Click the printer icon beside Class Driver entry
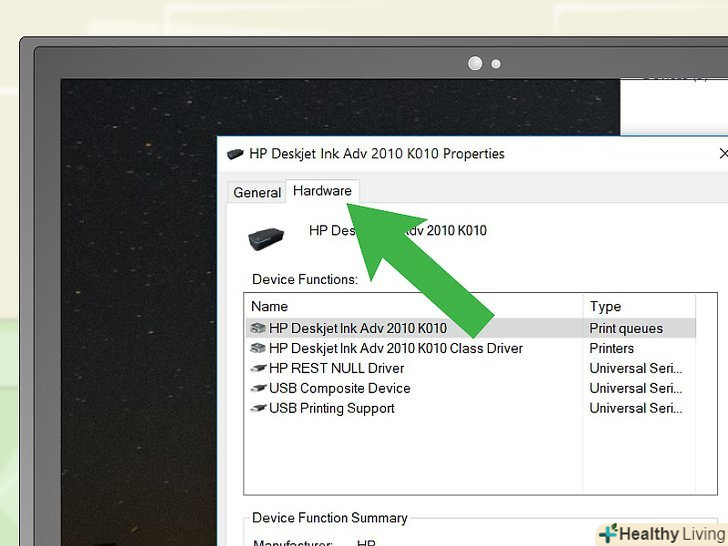The height and width of the screenshot is (546, 728). pyautogui.click(x=258, y=348)
